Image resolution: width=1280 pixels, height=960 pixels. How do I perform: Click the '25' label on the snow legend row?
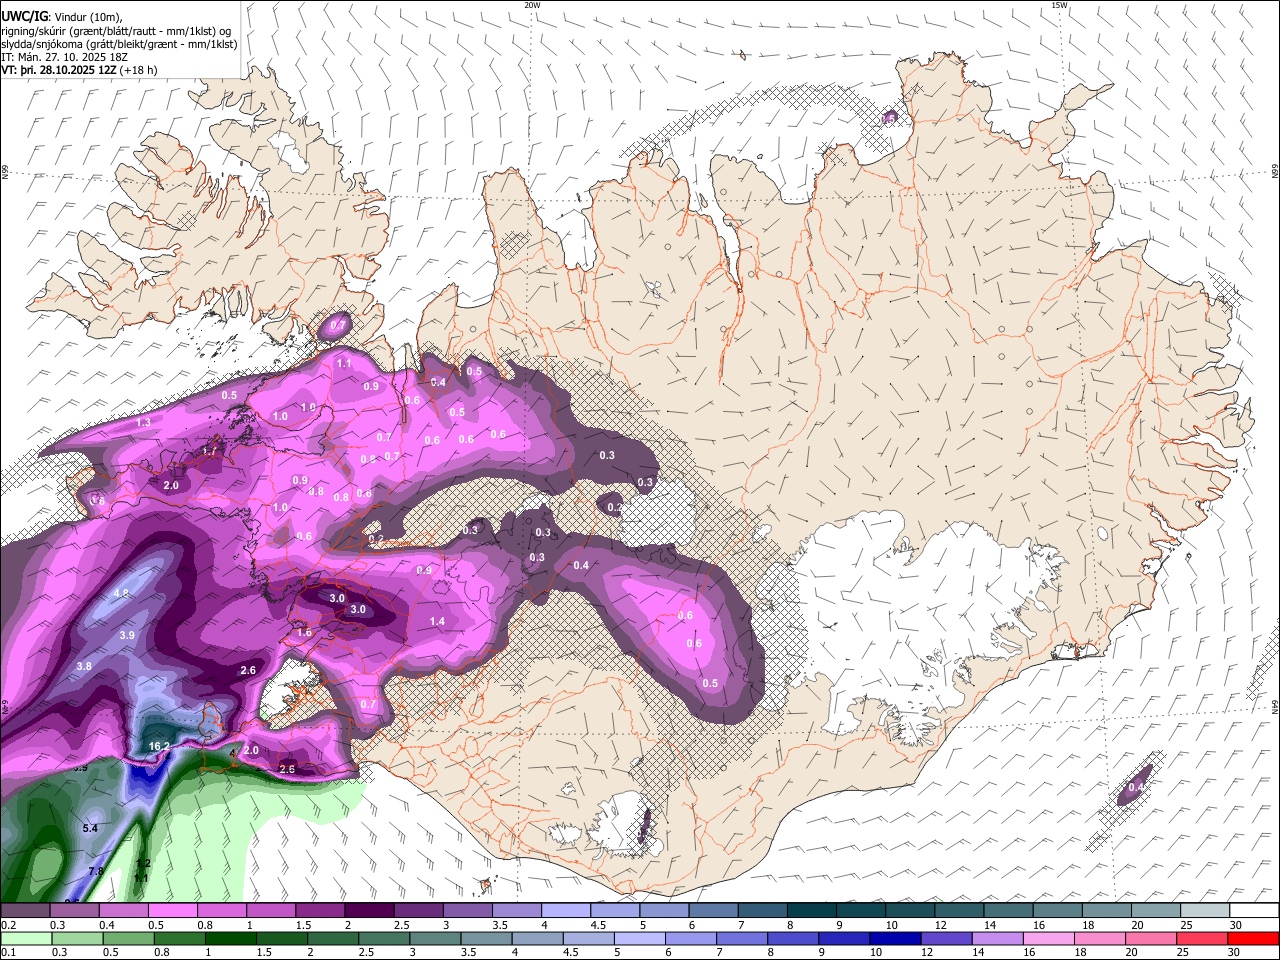1186,925
